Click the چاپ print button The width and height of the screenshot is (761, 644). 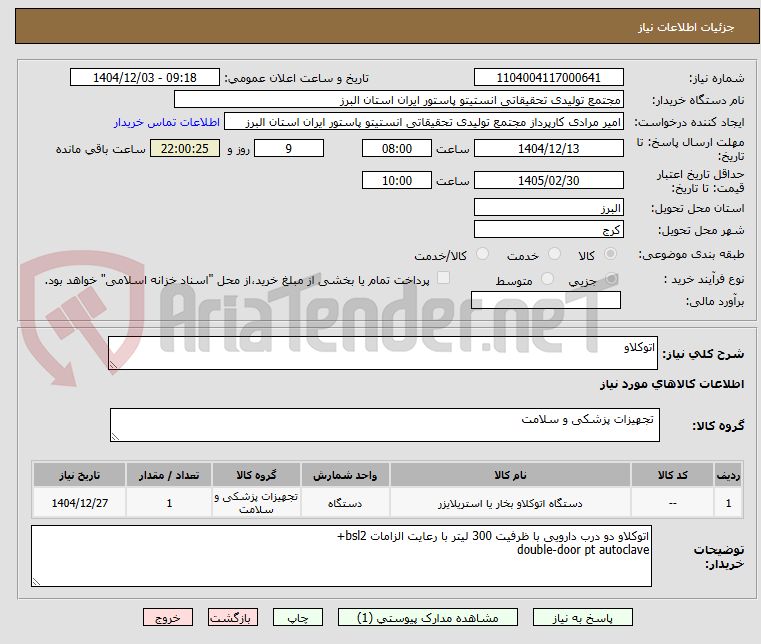tap(298, 617)
